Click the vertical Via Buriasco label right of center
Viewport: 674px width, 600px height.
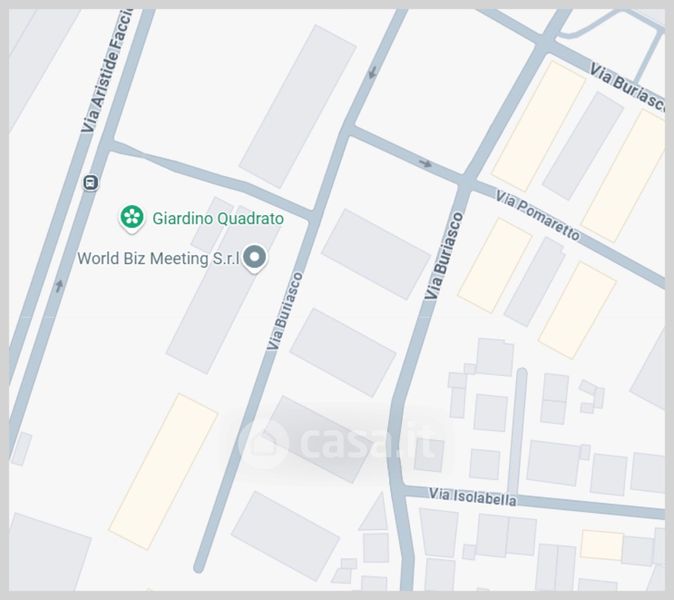[444, 256]
